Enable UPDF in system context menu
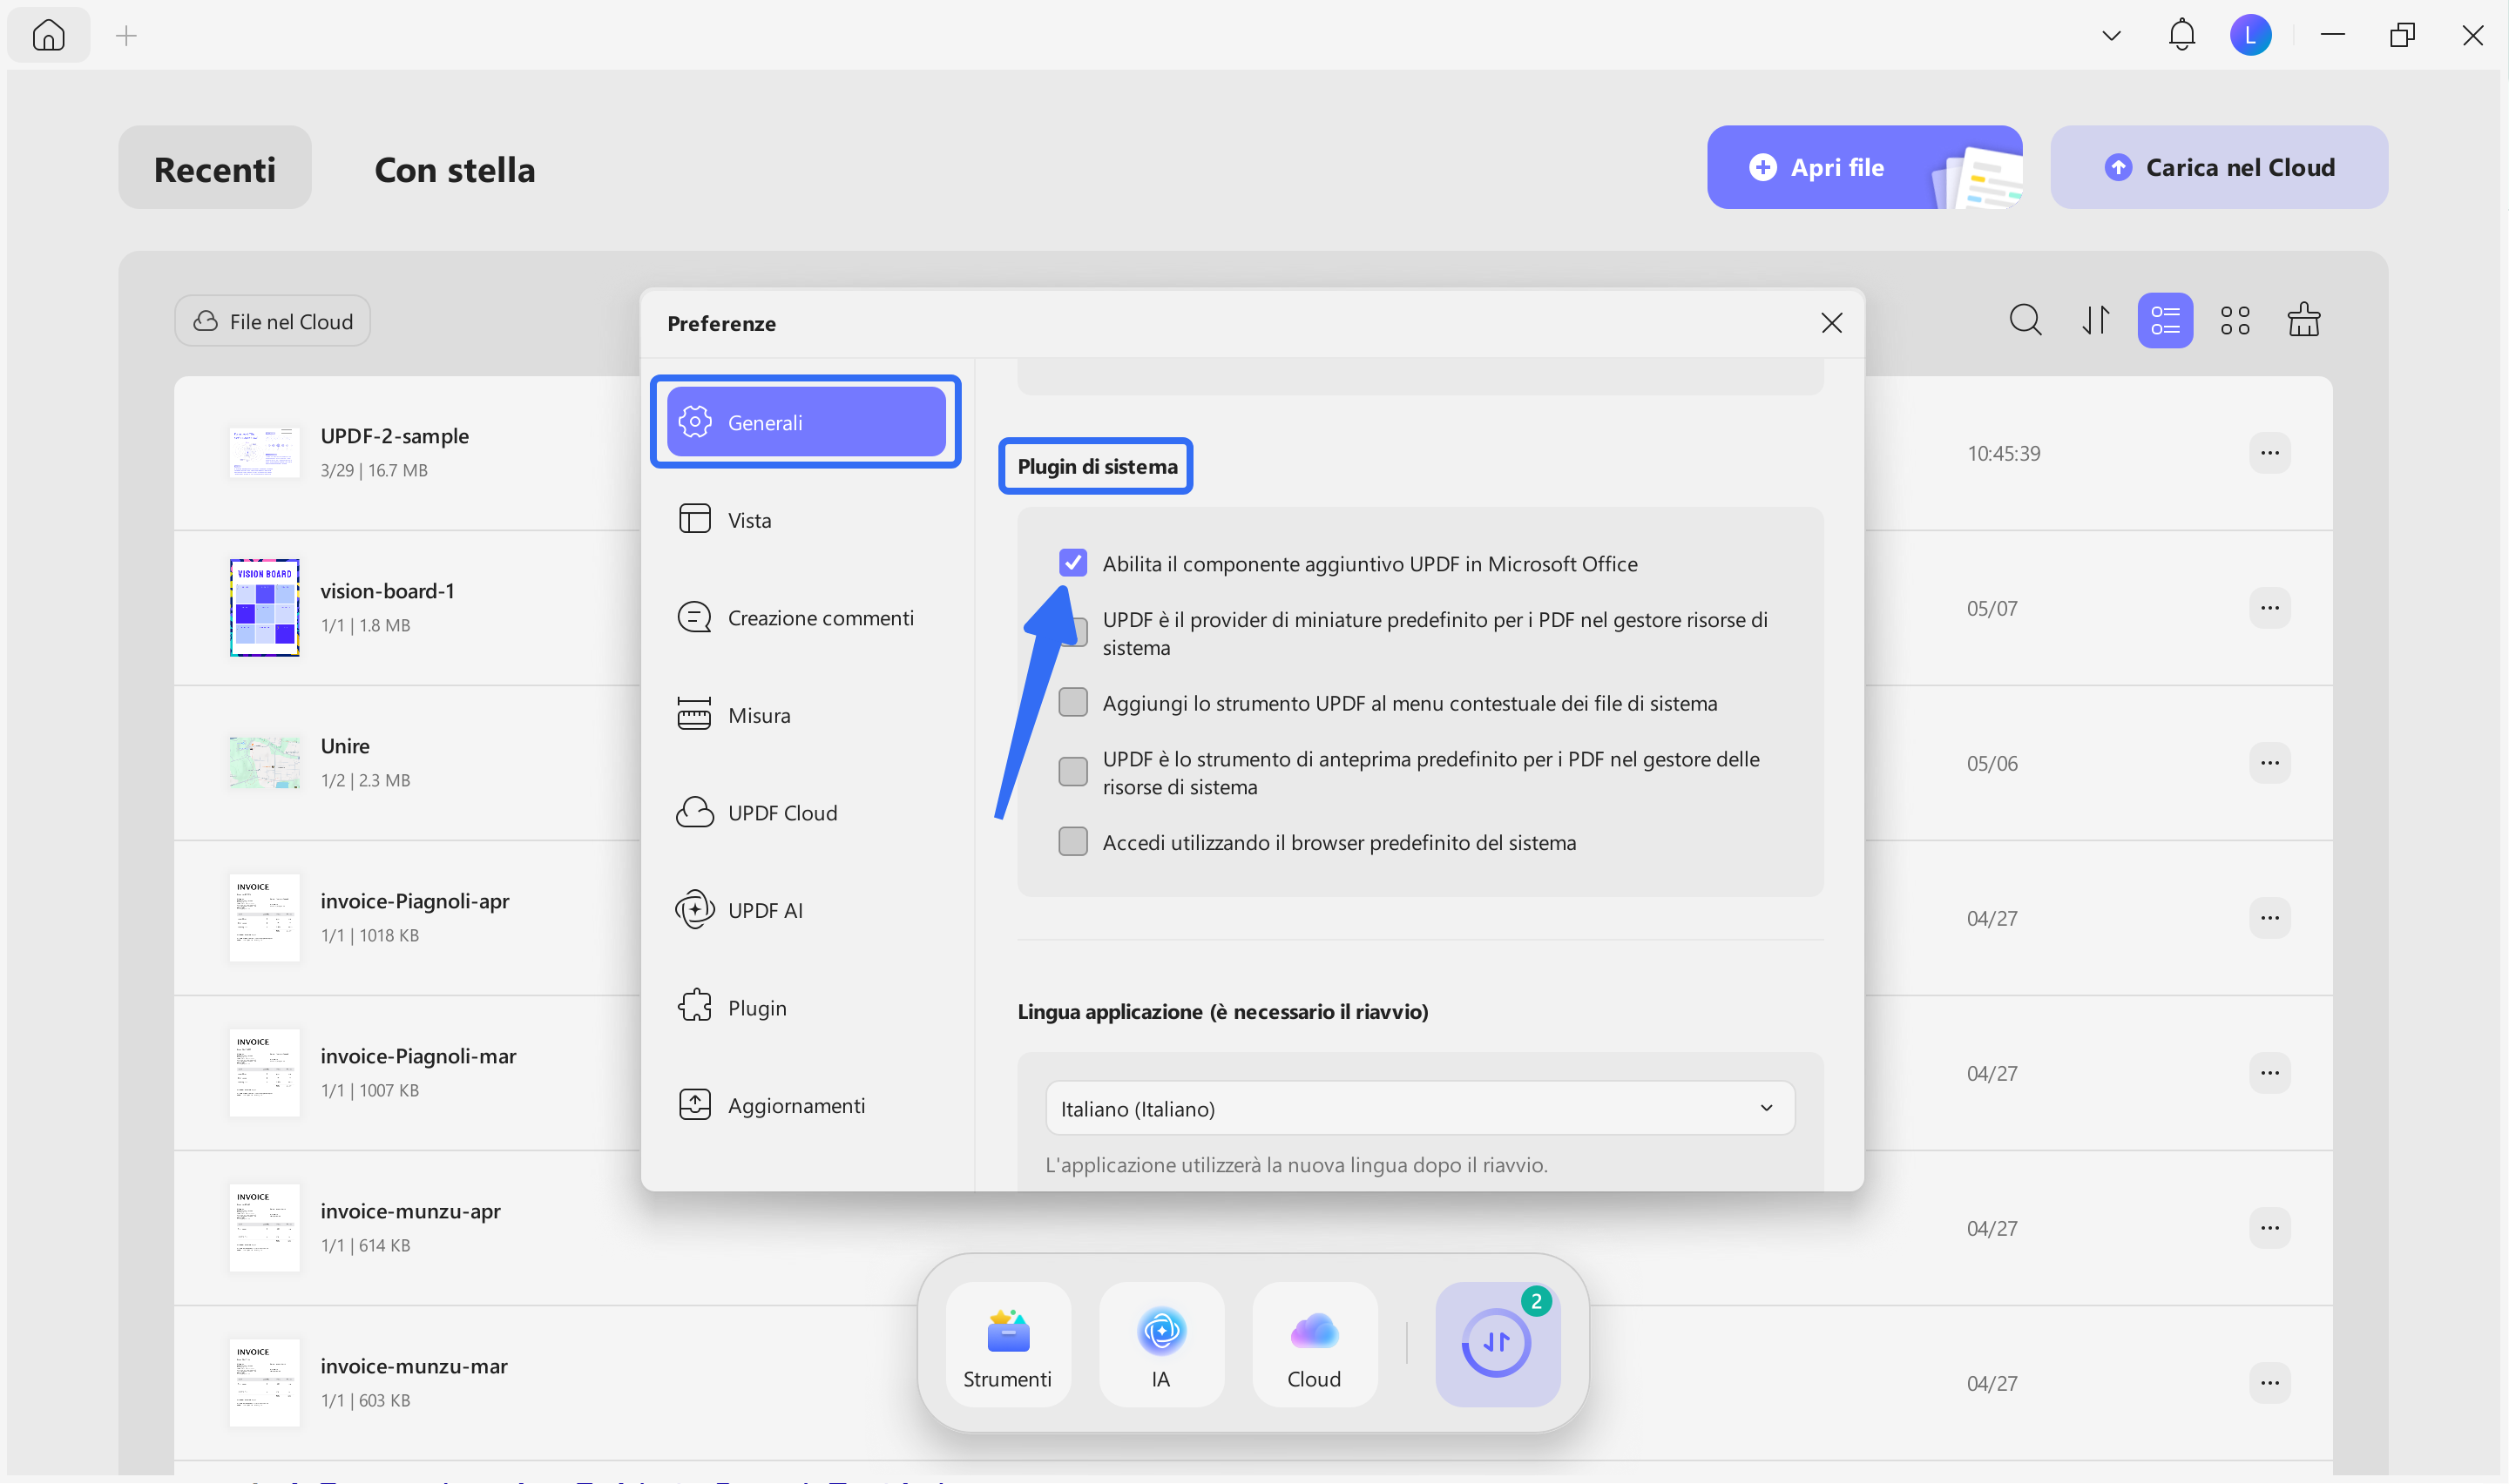 pyautogui.click(x=1073, y=702)
